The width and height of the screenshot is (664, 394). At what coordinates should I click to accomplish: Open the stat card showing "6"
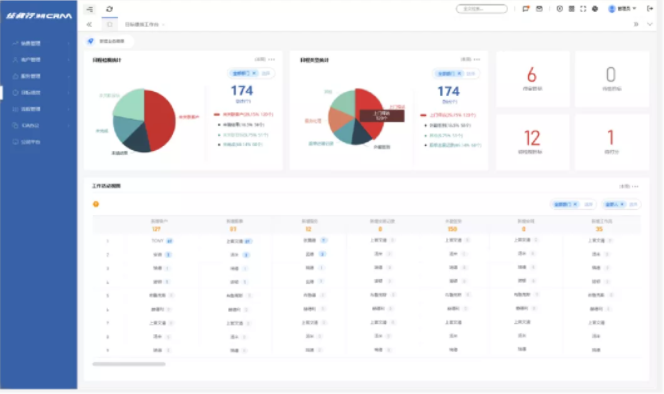coord(532,79)
